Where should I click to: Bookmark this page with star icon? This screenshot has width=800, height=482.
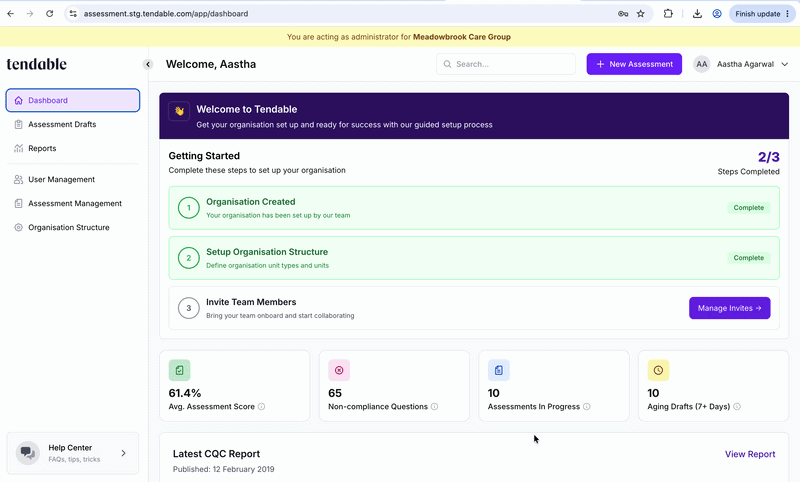point(641,14)
